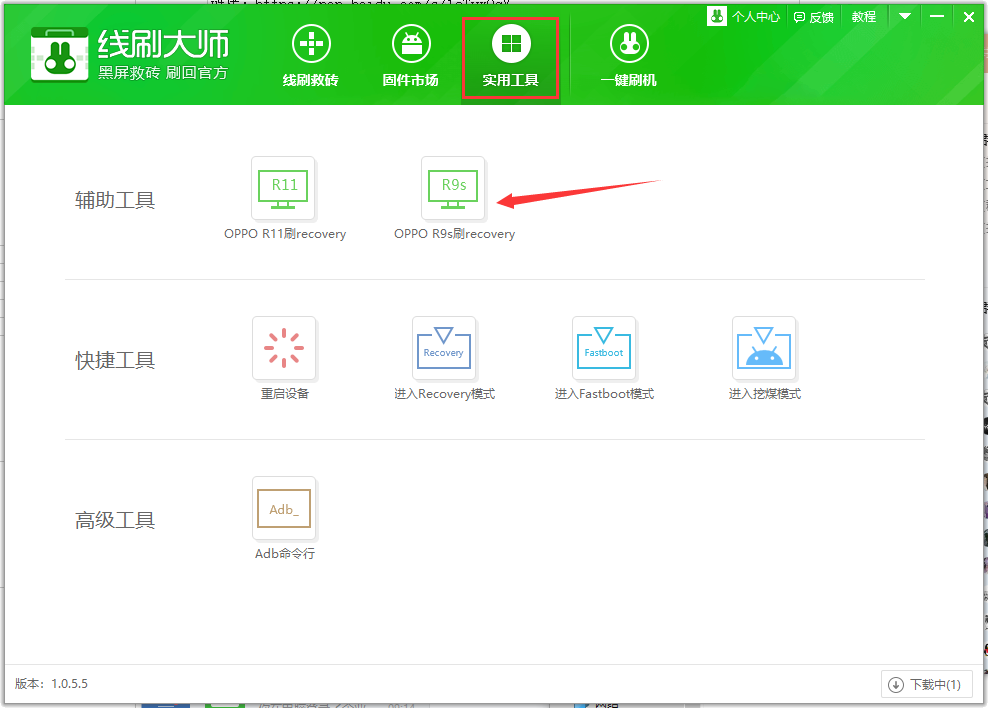Minimize the 线刷大师 window

(937, 17)
